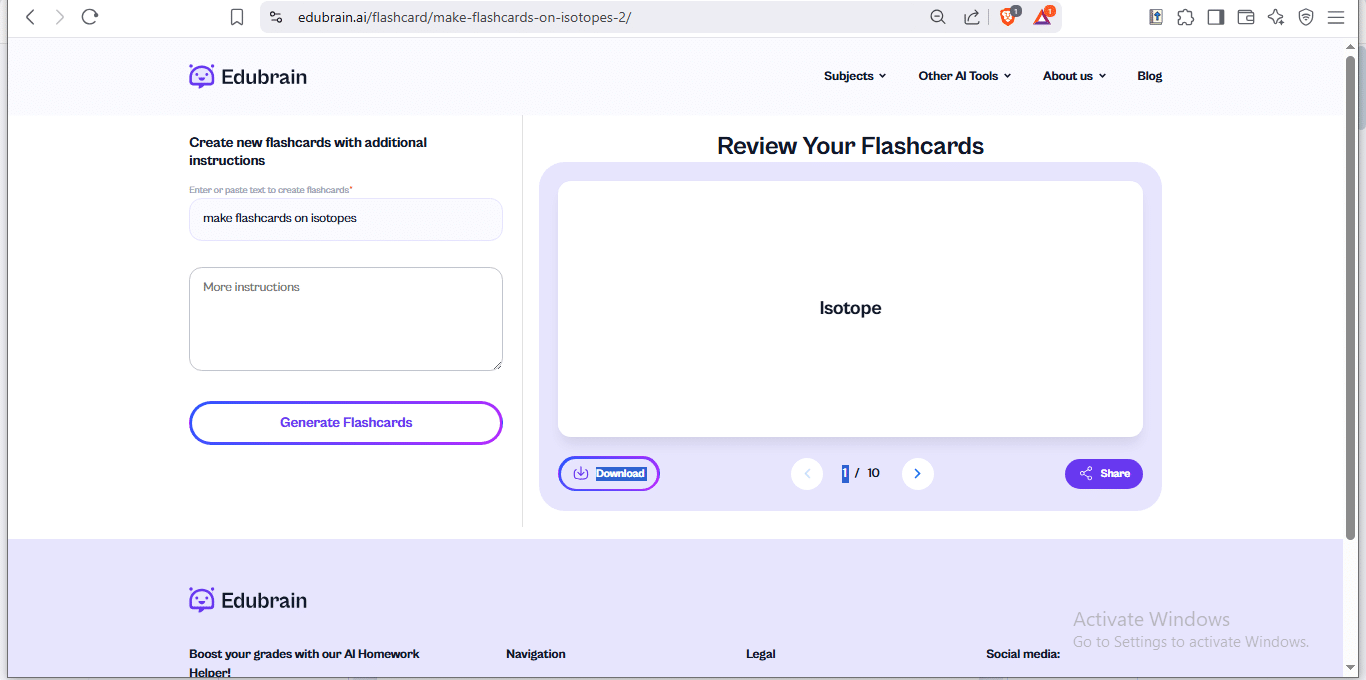Viewport: 1366px width, 680px height.
Task: Bookmark this page using bookmark icon
Action: coord(237,17)
